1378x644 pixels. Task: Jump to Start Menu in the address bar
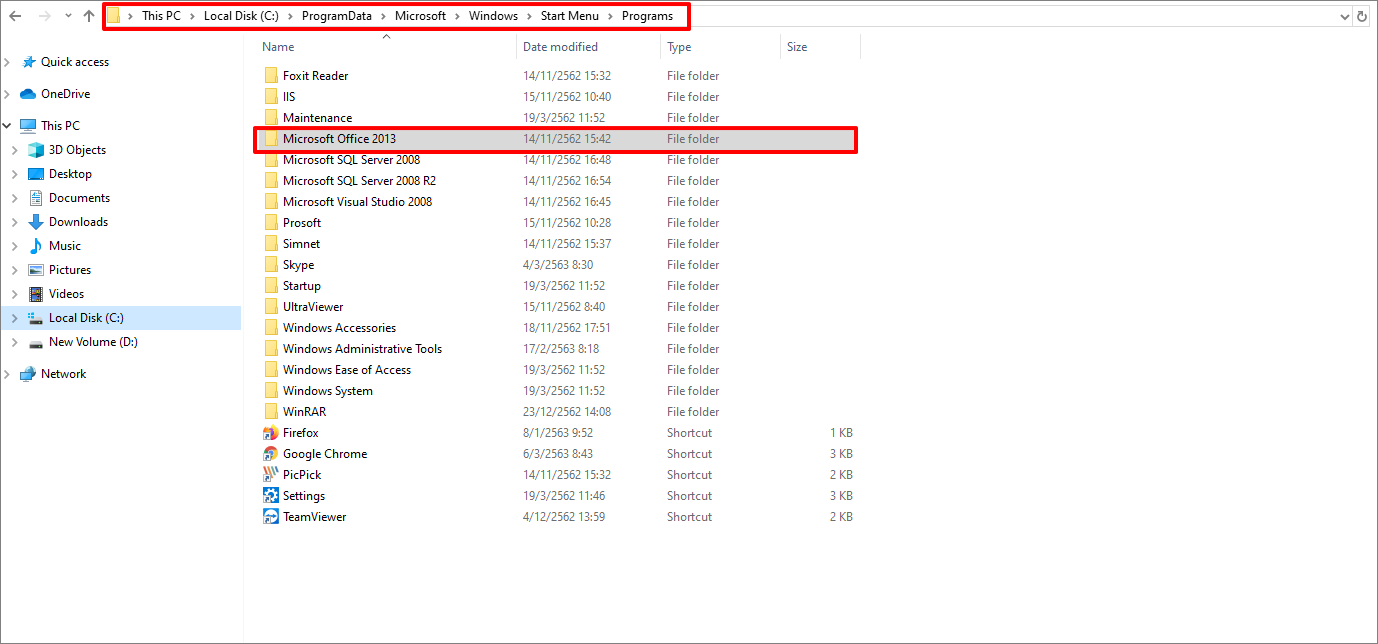pyautogui.click(x=570, y=16)
